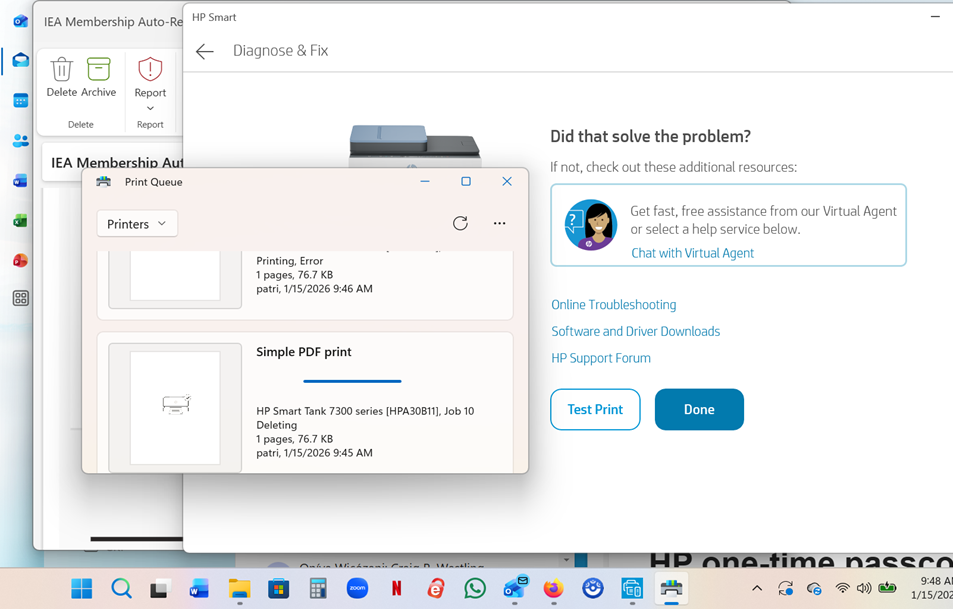Switch to Outlook via the taskbar icon
The image size is (953, 609).
click(x=515, y=587)
